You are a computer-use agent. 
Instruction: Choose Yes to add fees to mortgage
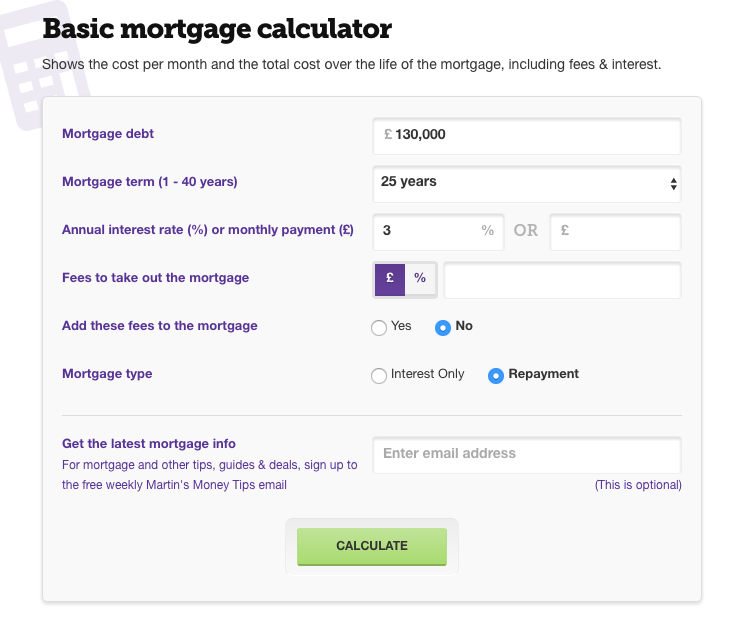pos(379,327)
